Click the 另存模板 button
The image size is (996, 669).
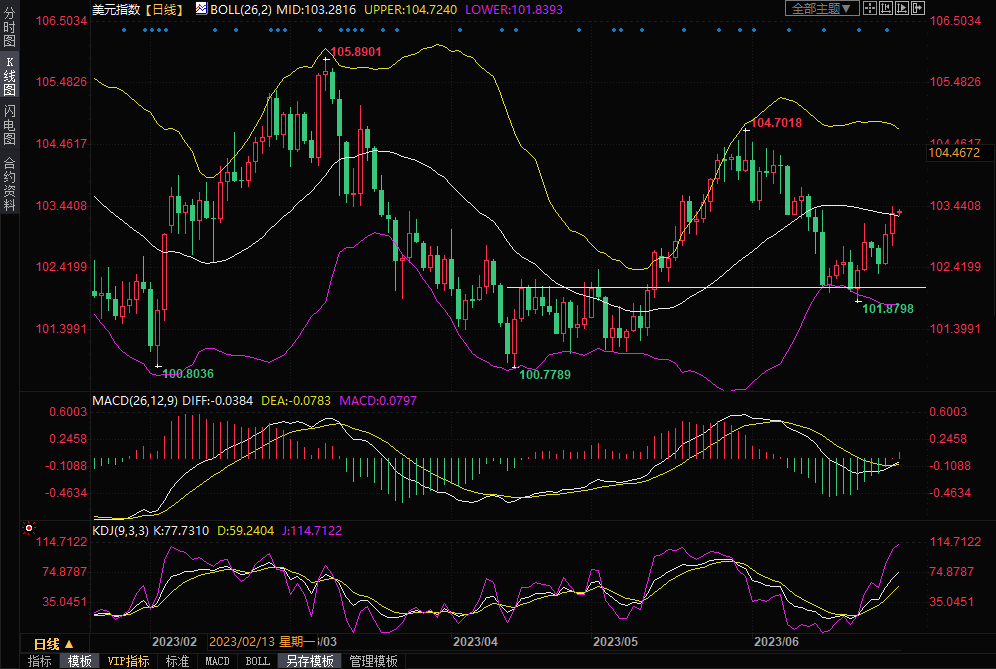pyautogui.click(x=308, y=661)
